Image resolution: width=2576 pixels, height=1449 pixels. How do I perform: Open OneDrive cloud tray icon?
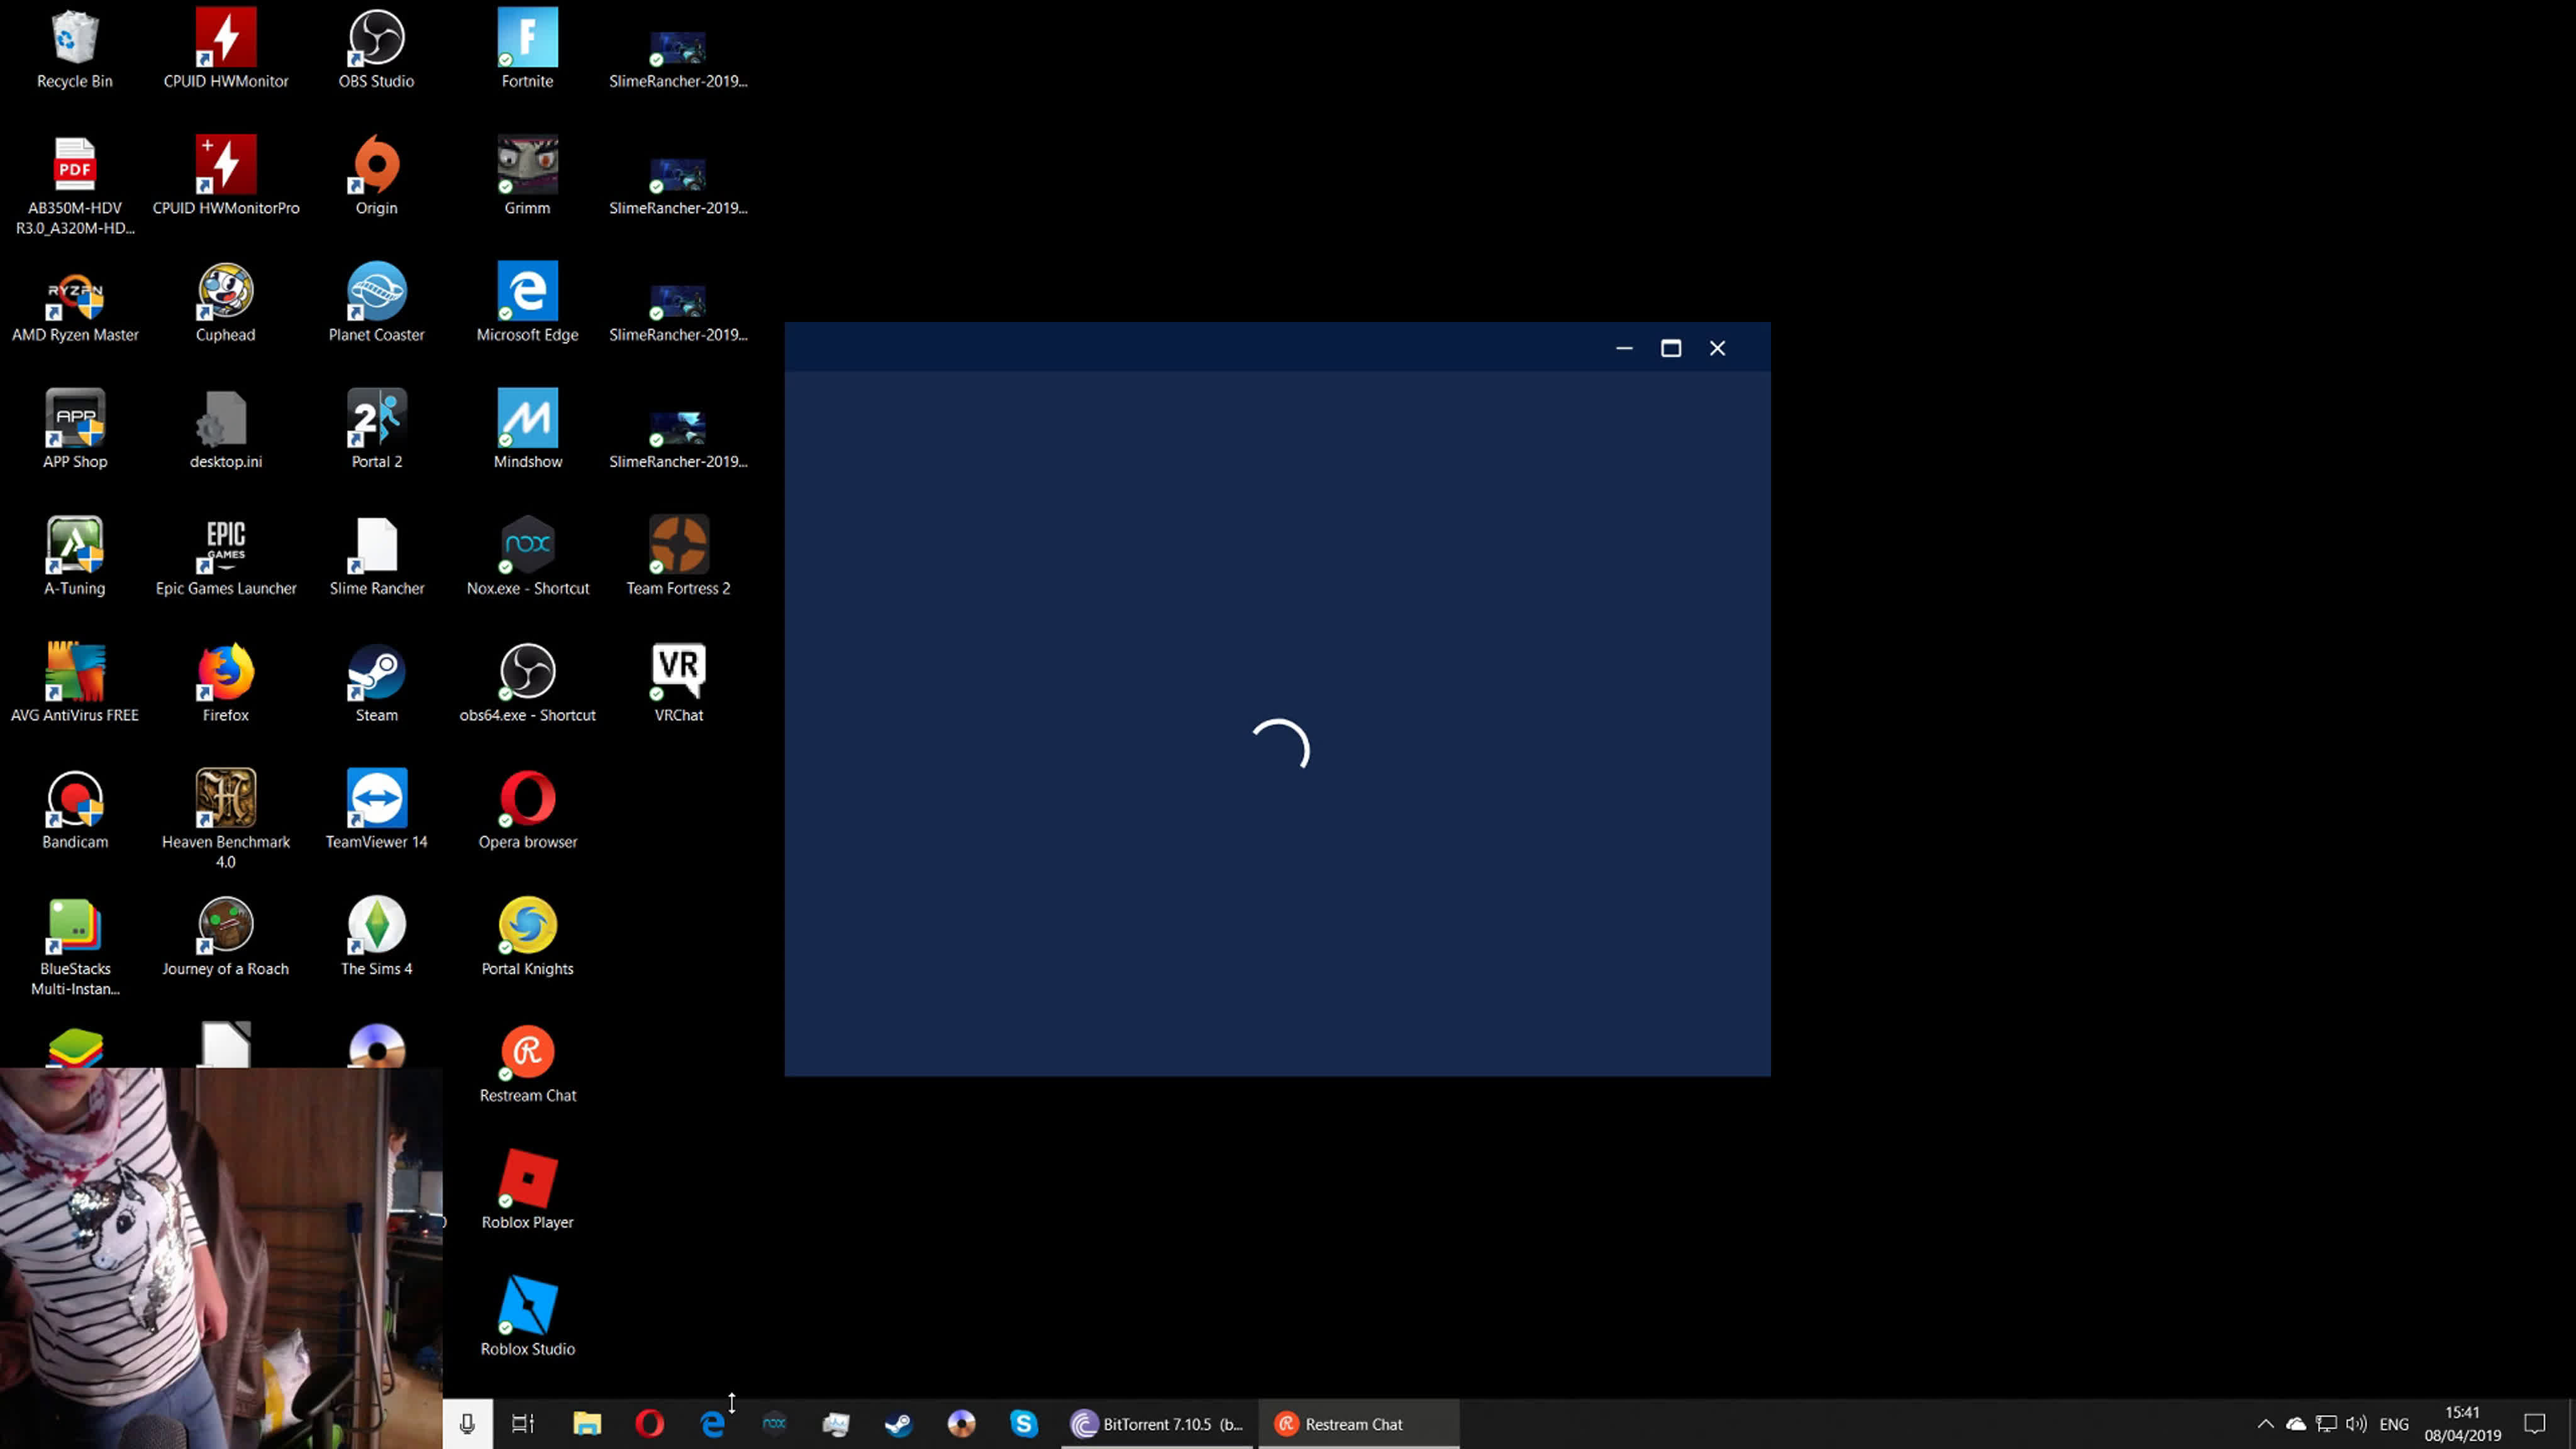pyautogui.click(x=2296, y=1424)
